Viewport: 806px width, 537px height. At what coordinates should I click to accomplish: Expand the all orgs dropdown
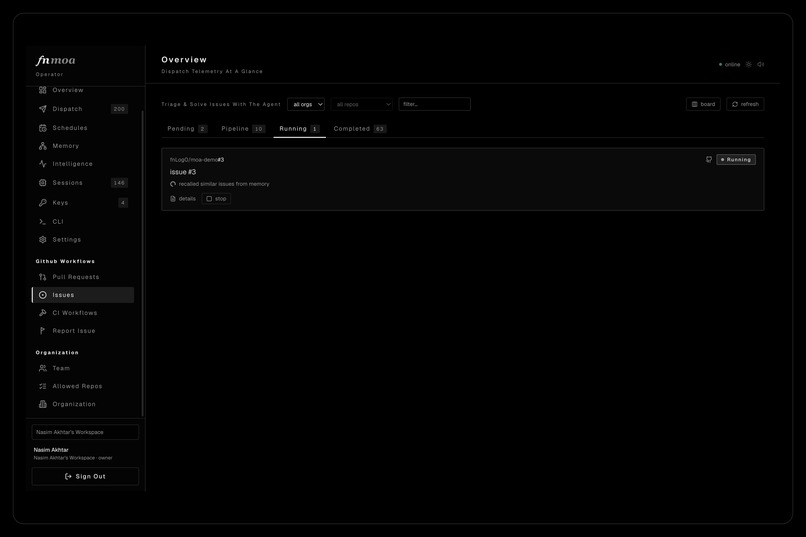point(306,104)
